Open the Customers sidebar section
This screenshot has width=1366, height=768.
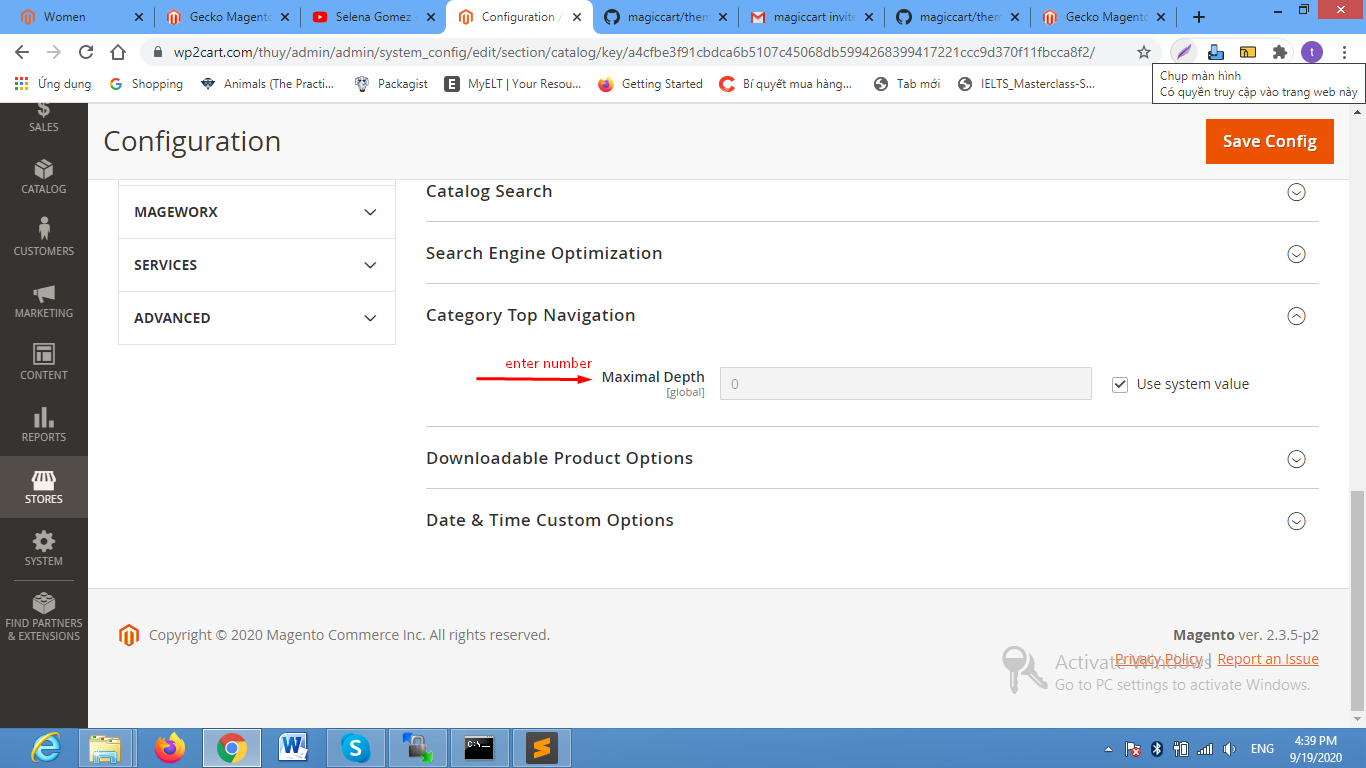point(43,238)
